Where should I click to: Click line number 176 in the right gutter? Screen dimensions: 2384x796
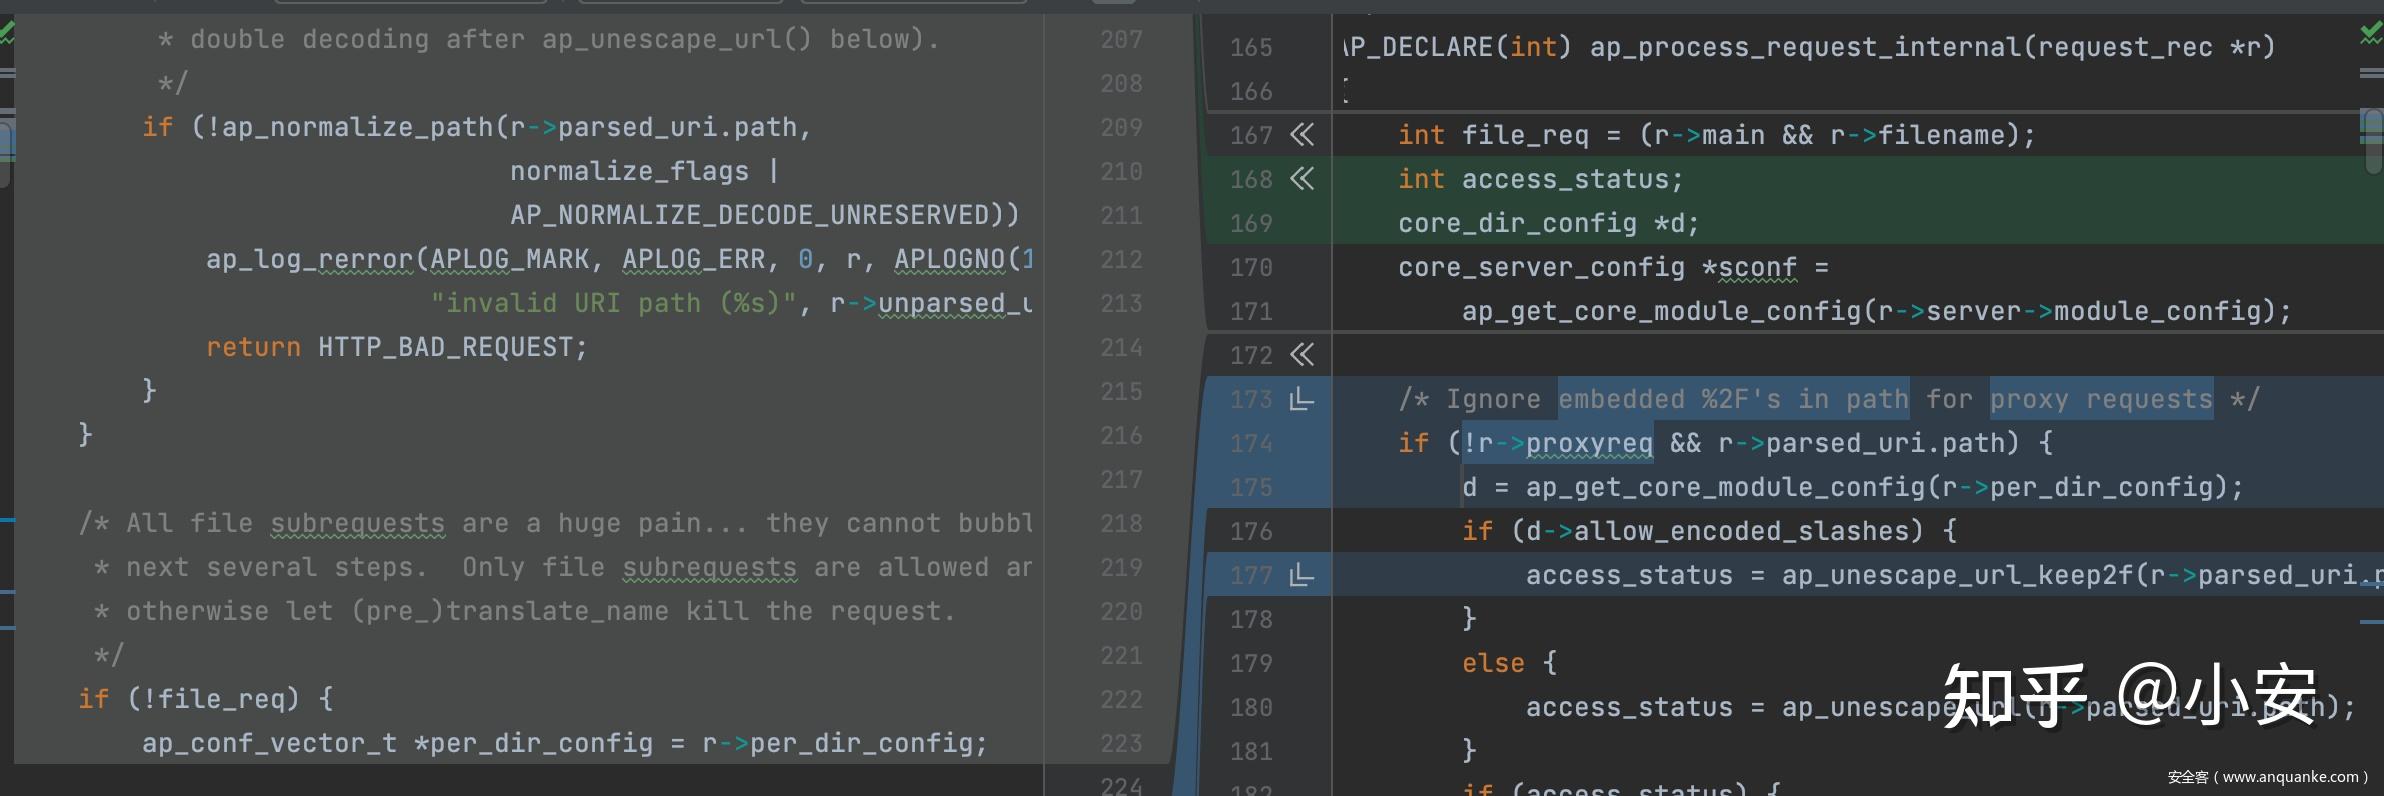(1251, 531)
